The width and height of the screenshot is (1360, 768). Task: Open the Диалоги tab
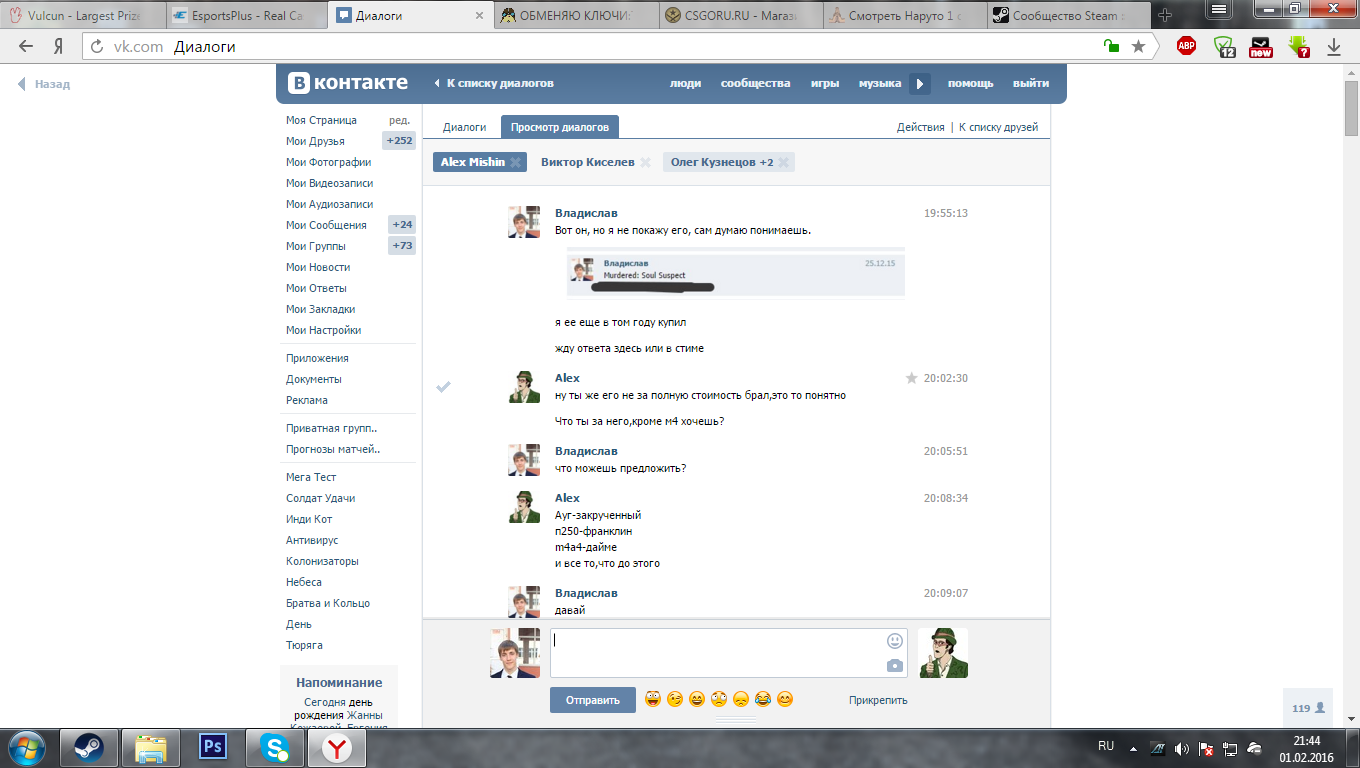(x=465, y=127)
